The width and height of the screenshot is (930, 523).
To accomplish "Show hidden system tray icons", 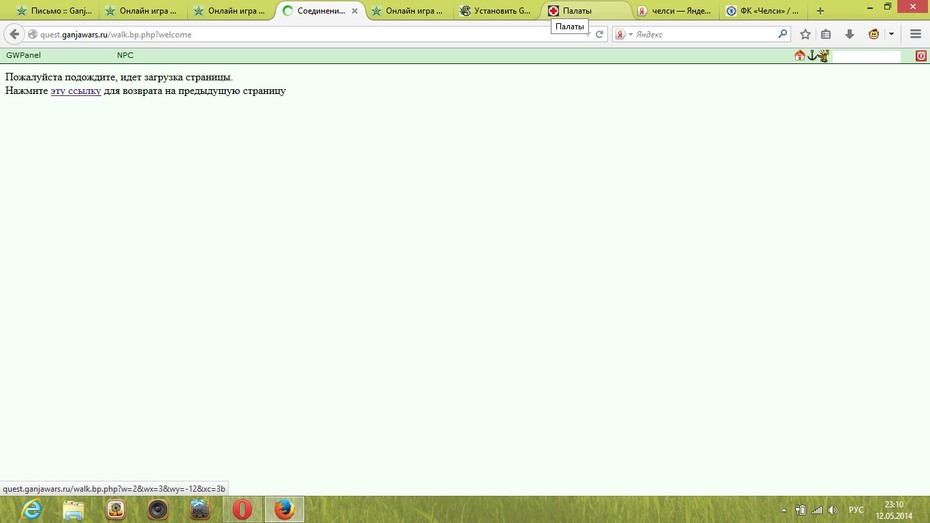I will 784,510.
